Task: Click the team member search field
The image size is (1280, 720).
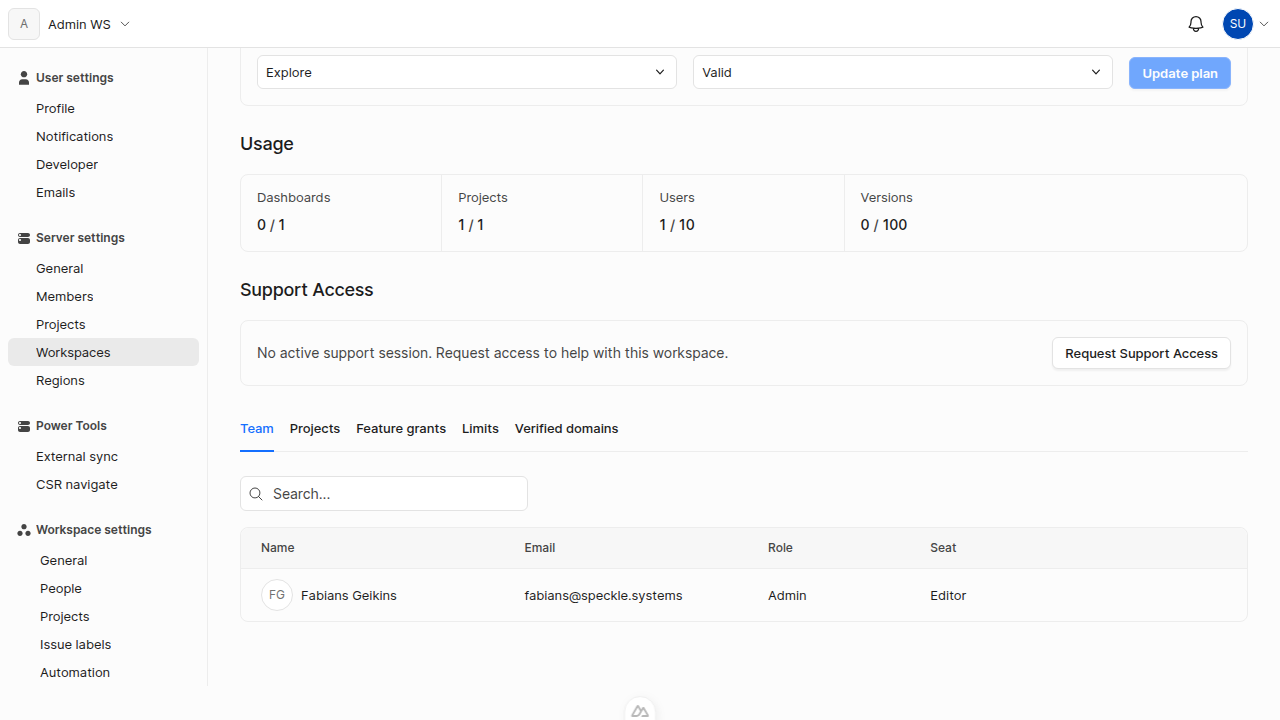Action: [390, 493]
